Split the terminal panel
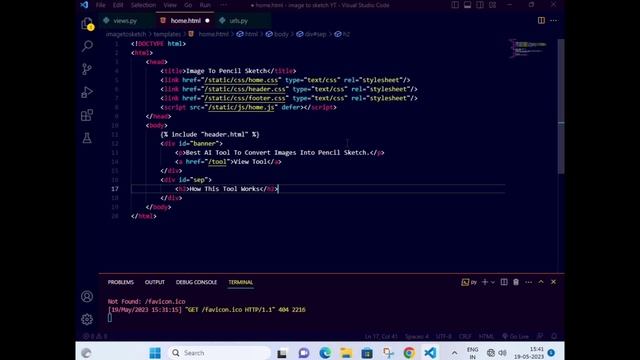640x360 pixels. tap(504, 282)
